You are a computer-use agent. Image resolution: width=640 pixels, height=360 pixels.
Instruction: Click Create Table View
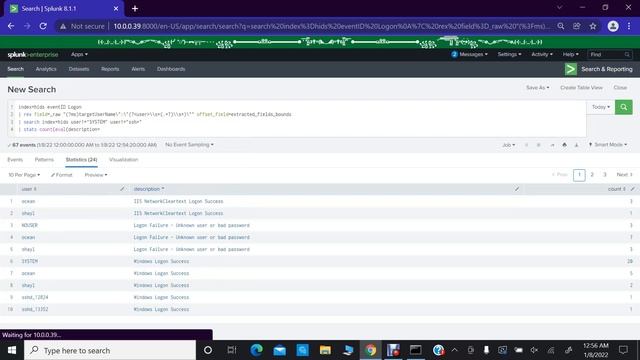pyautogui.click(x=581, y=88)
